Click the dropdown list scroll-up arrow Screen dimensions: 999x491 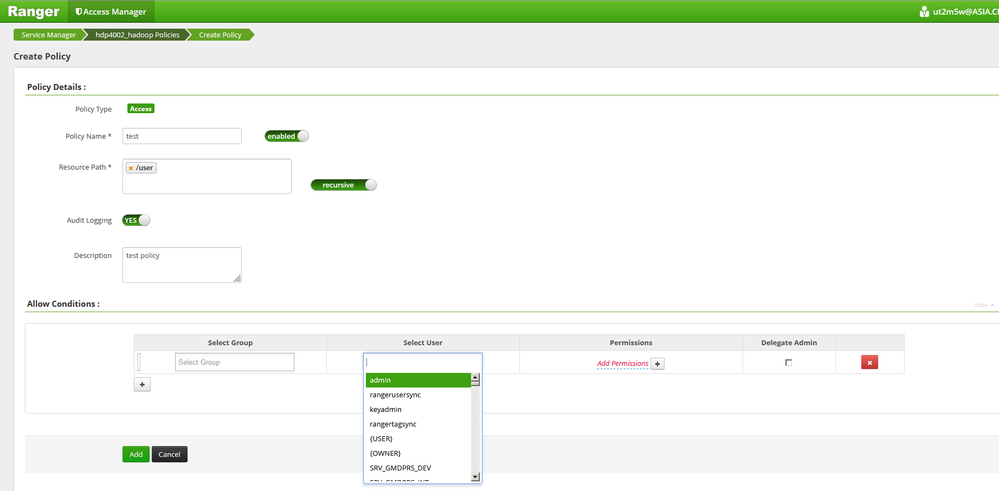coord(475,379)
